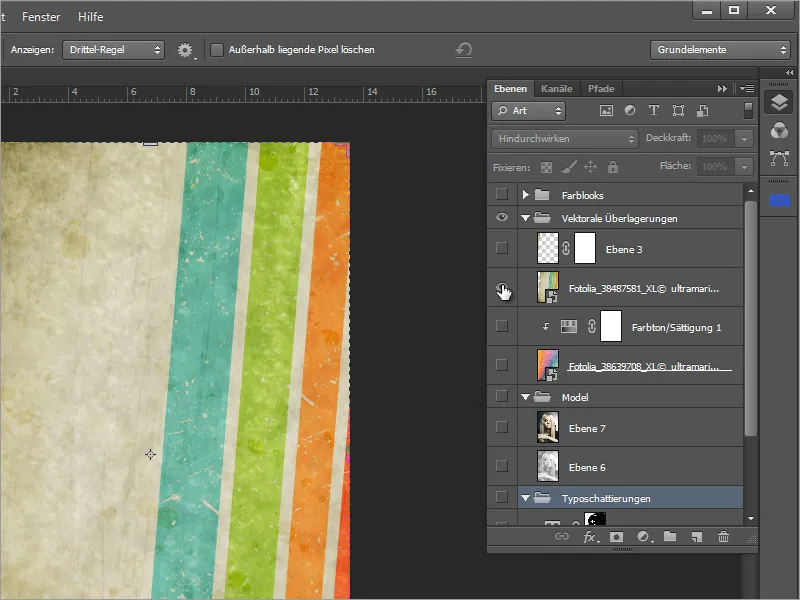Show the Fotolia_38639708_XL layer
The image size is (800, 600).
click(502, 365)
